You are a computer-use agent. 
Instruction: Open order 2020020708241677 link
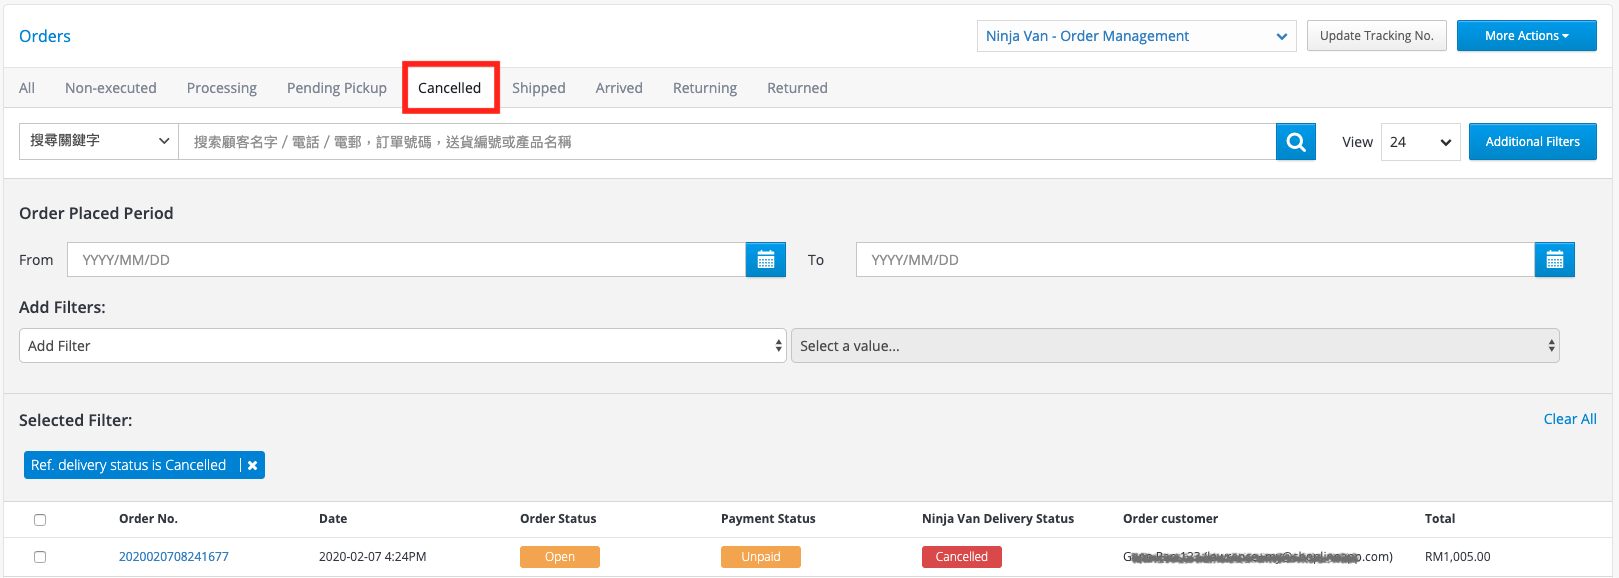(174, 557)
